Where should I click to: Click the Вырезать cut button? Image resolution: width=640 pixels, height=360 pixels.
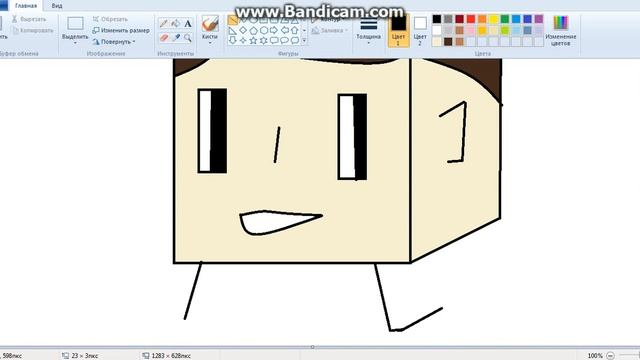(x=29, y=19)
